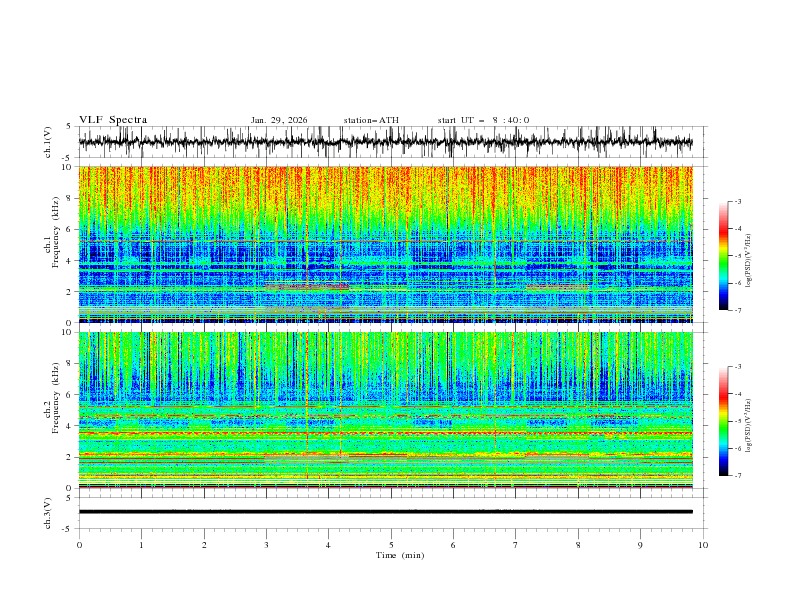Click the time axis tick "2"
Screen dimensions: 792x612
(204, 545)
